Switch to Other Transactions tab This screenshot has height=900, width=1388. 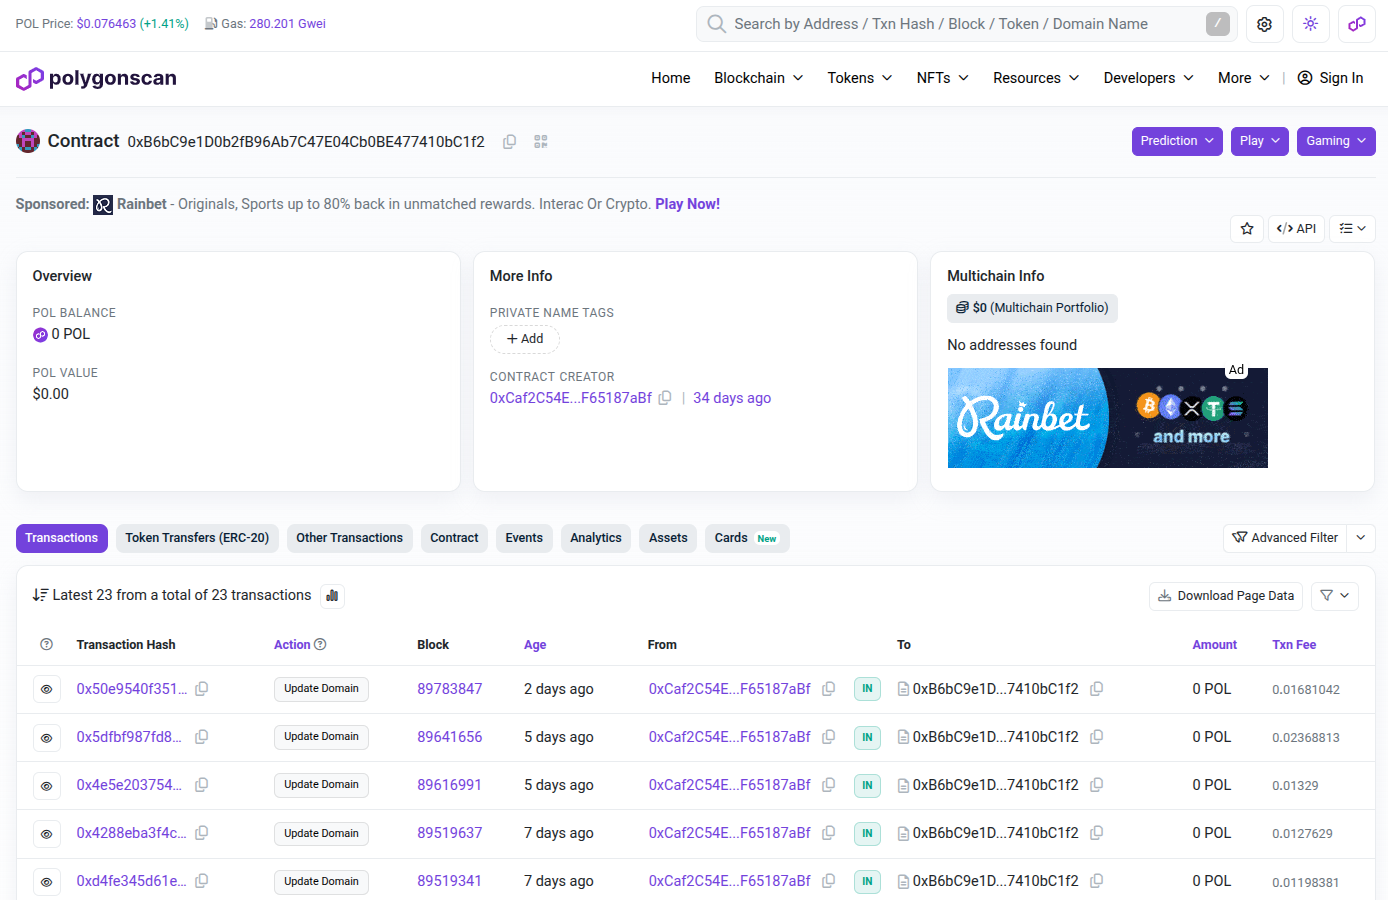click(x=349, y=538)
